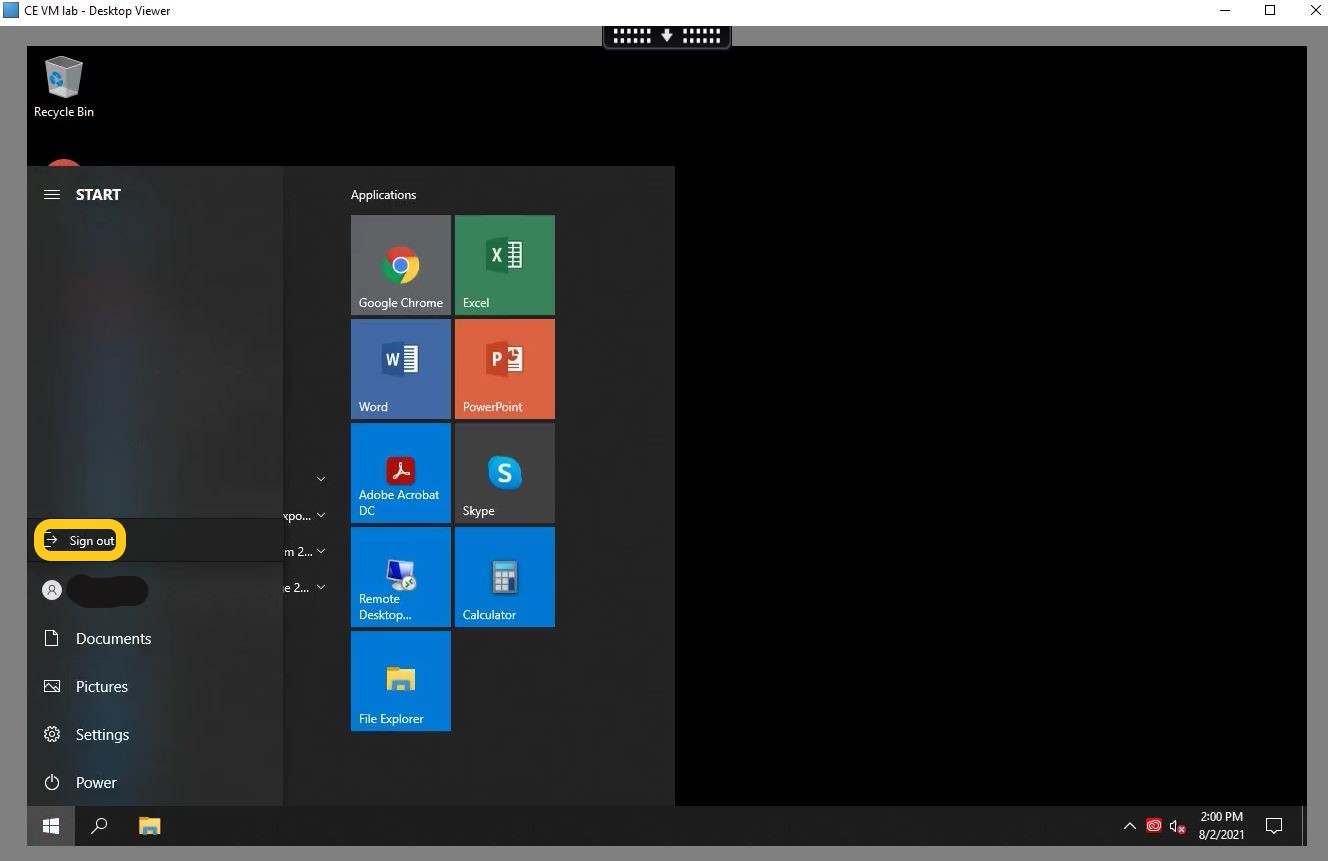1328x861 pixels.
Task: Open the Adobe Acrobat DC tile
Action: (400, 473)
